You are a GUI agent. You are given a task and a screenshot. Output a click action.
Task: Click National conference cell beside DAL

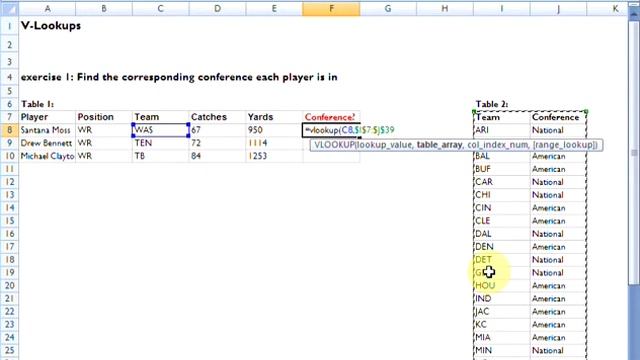(558, 234)
